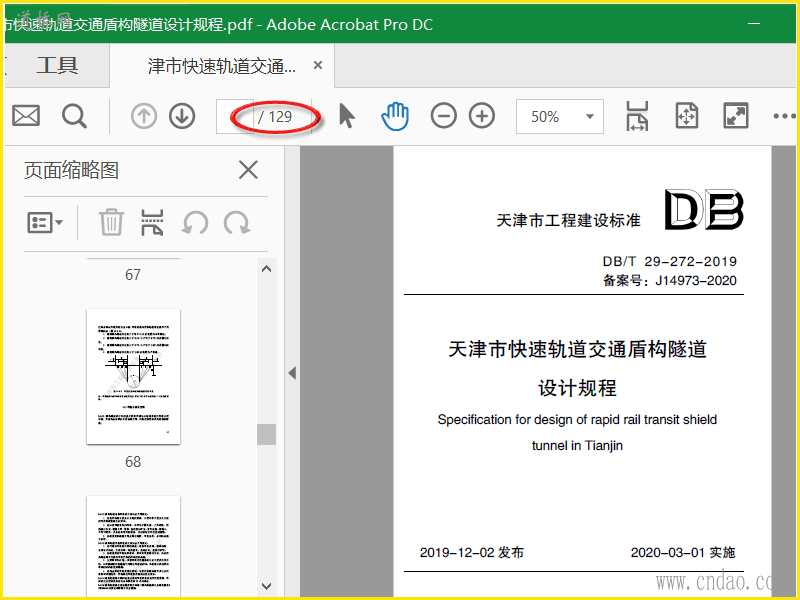
Task: Click page label 68 in thumbnails
Action: [x=133, y=462]
